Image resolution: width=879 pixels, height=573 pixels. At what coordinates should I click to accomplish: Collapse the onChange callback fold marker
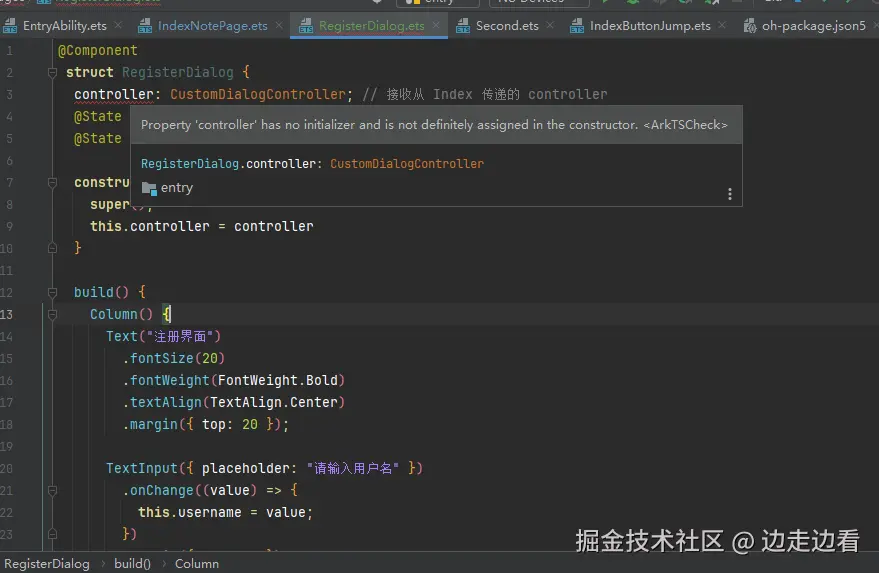[52, 490]
